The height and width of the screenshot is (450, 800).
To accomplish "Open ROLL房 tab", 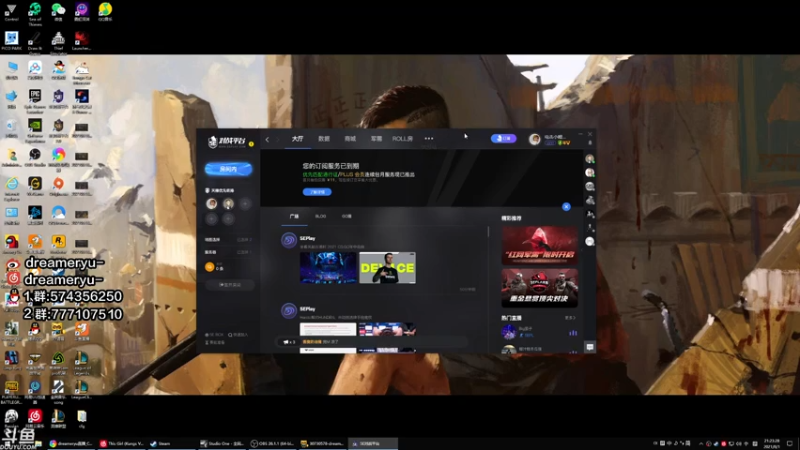I will [x=403, y=139].
